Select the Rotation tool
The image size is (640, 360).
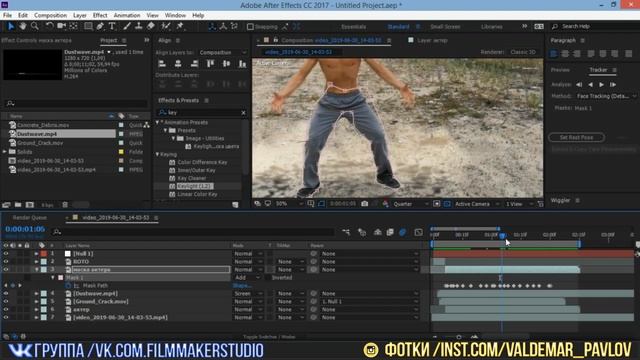tap(49, 27)
